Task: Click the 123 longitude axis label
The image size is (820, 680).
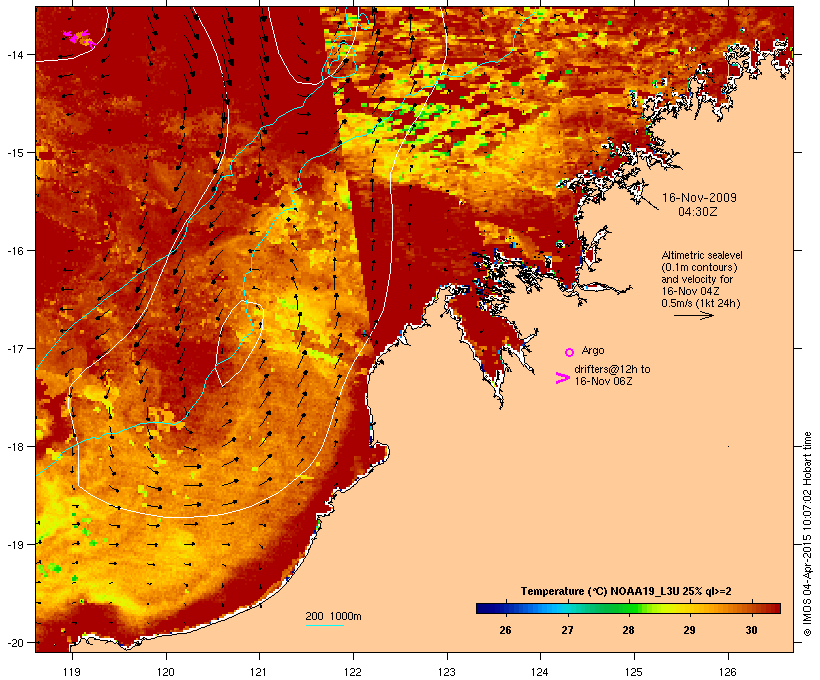Action: [x=447, y=672]
